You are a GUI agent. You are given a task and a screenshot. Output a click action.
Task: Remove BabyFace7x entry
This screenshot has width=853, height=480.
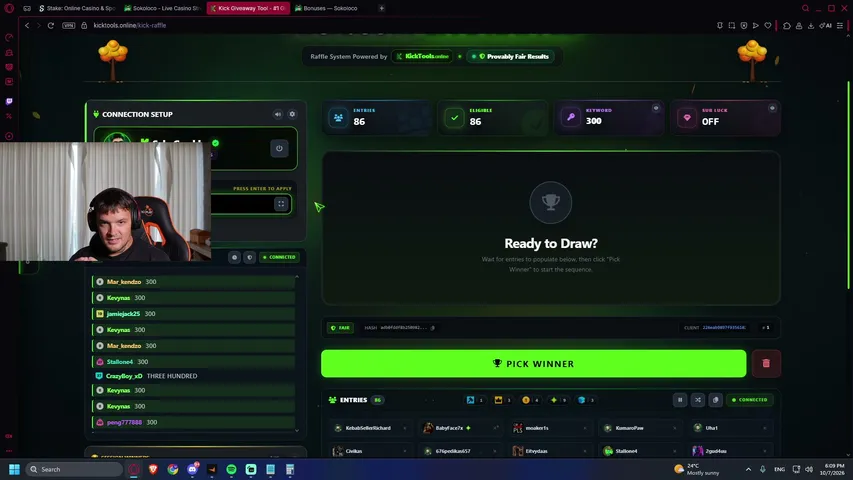(x=495, y=428)
